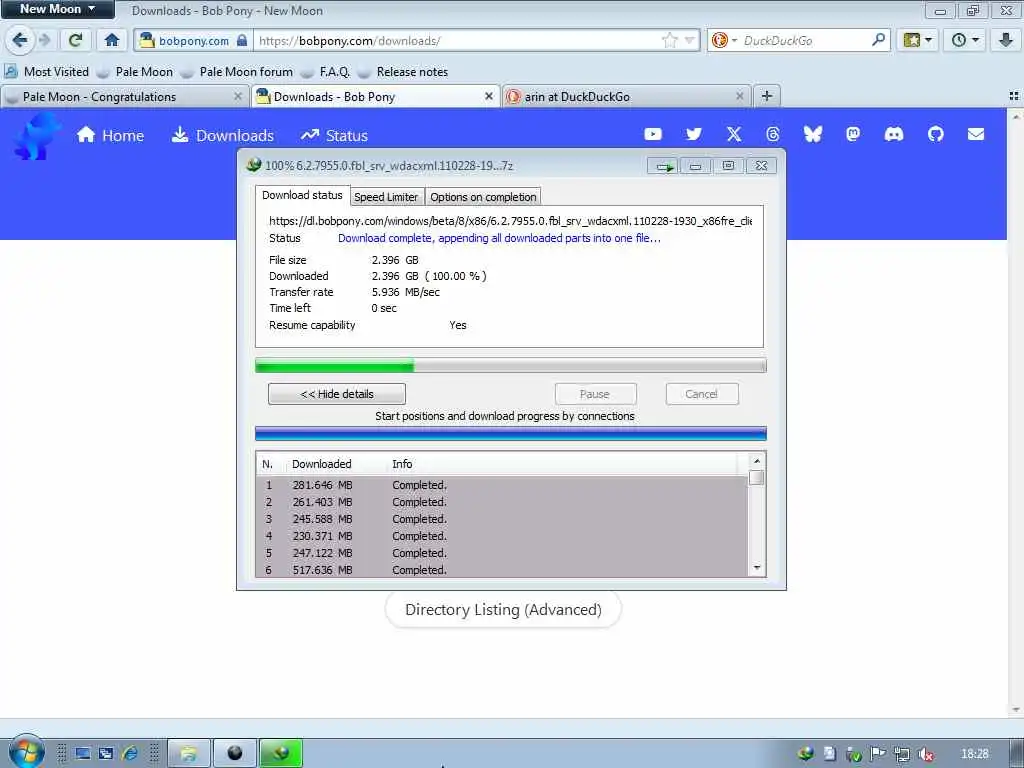This screenshot has width=1024, height=768.
Task: Open Downloads in site navigation
Action: pos(222,135)
